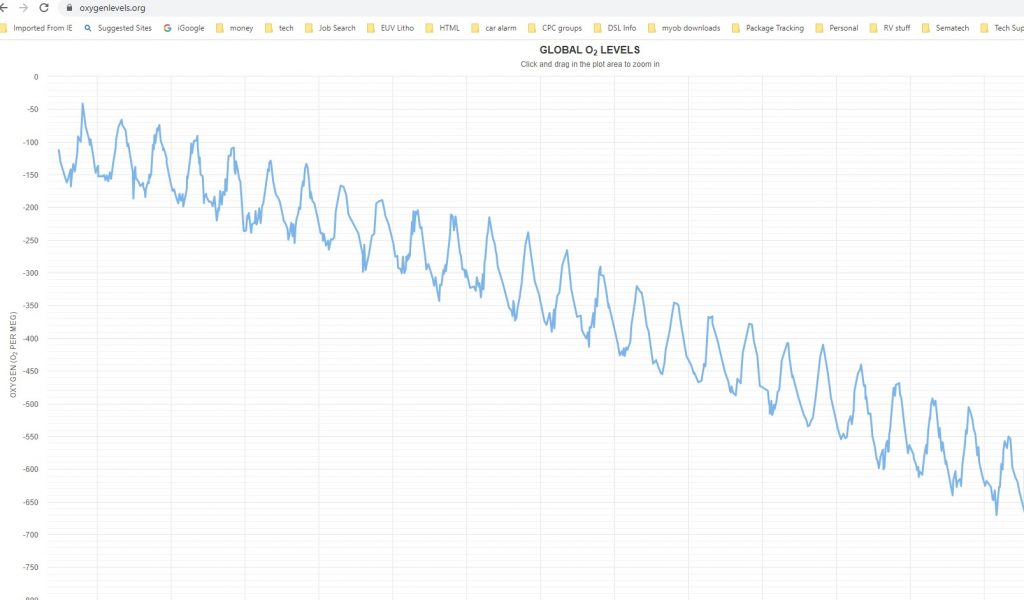Open the Imported From IE bookmark folder

click(x=36, y=28)
